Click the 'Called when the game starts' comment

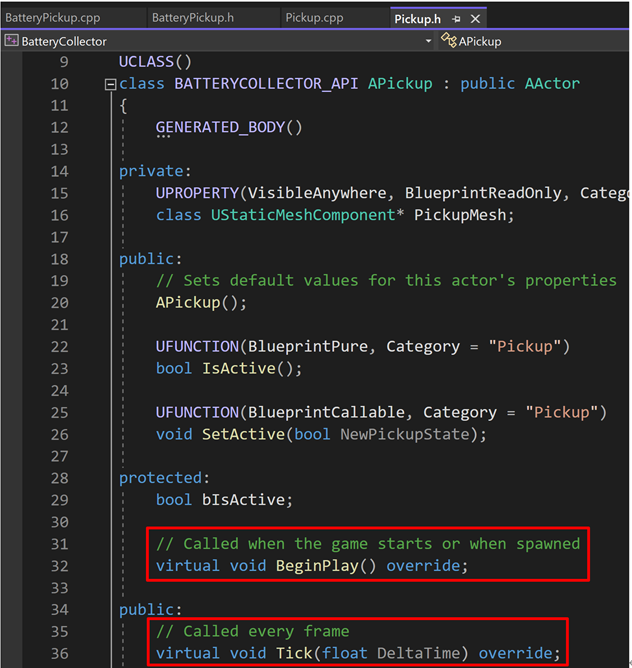point(368,544)
